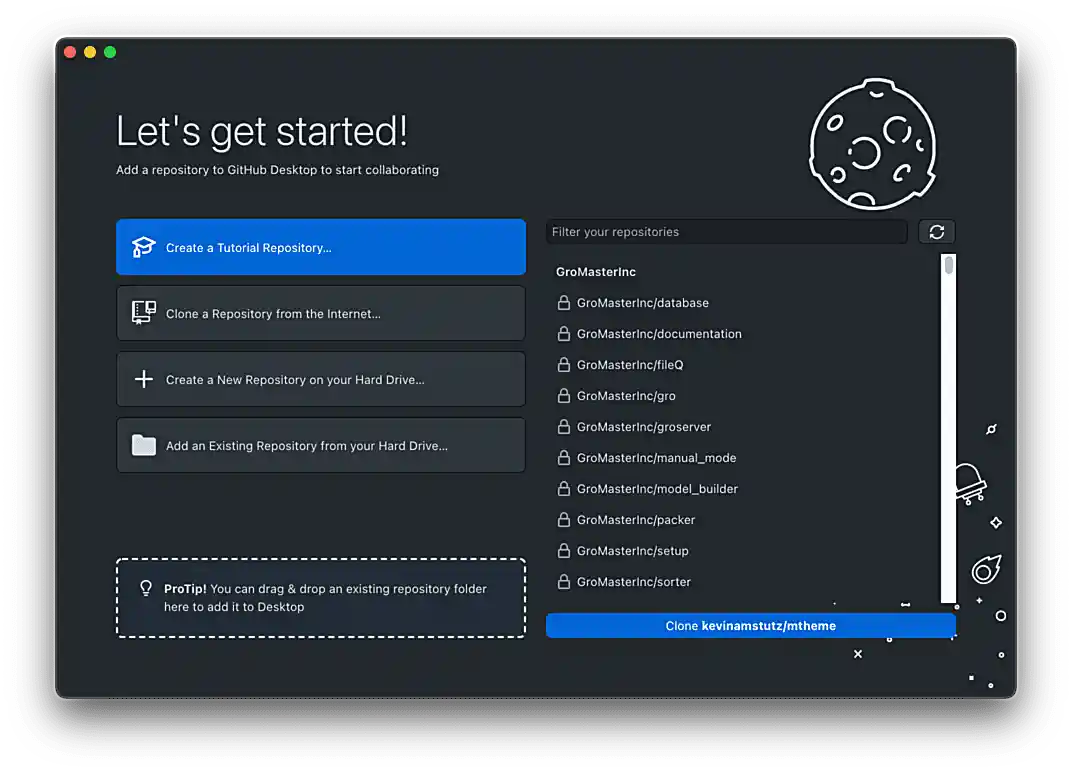Click the graduation cap tutorial icon

[144, 247]
